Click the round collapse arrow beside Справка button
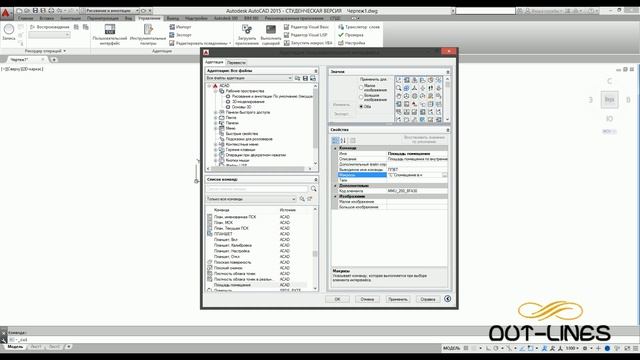640x360 pixels. 448,299
